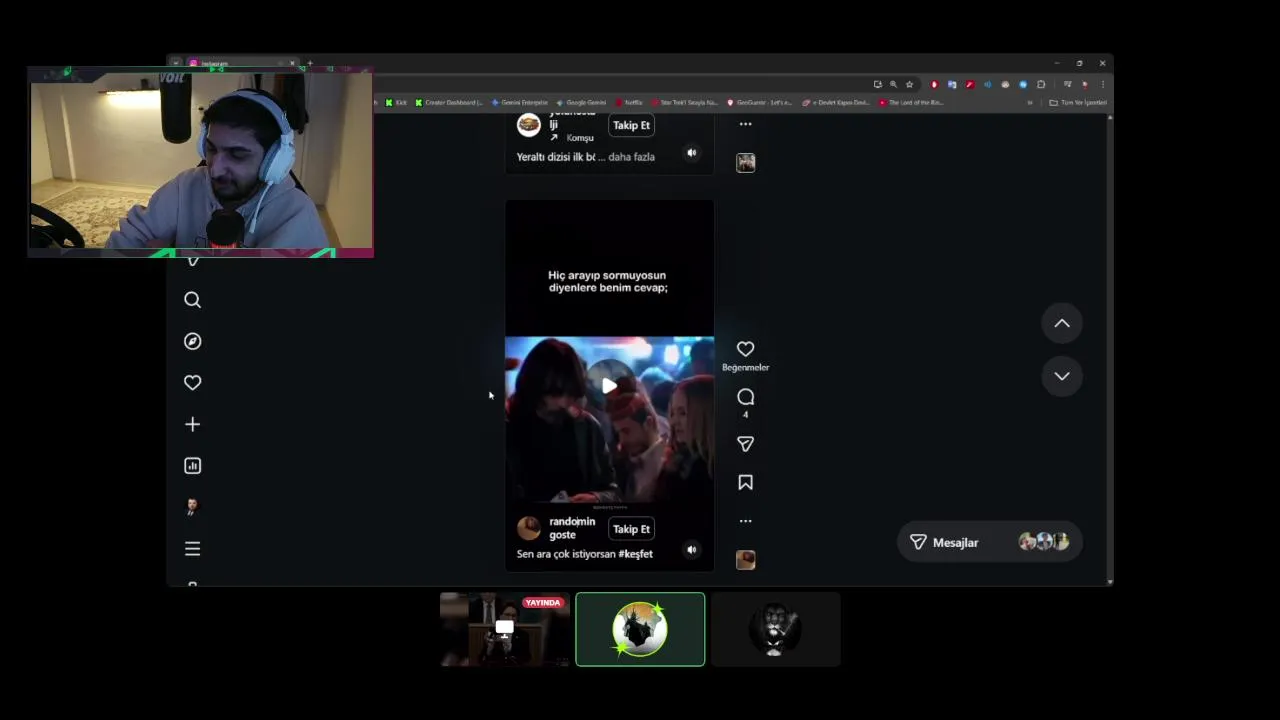The height and width of the screenshot is (720, 1280).
Task: Open the Creator Dashboard bookmark
Action: tap(449, 102)
